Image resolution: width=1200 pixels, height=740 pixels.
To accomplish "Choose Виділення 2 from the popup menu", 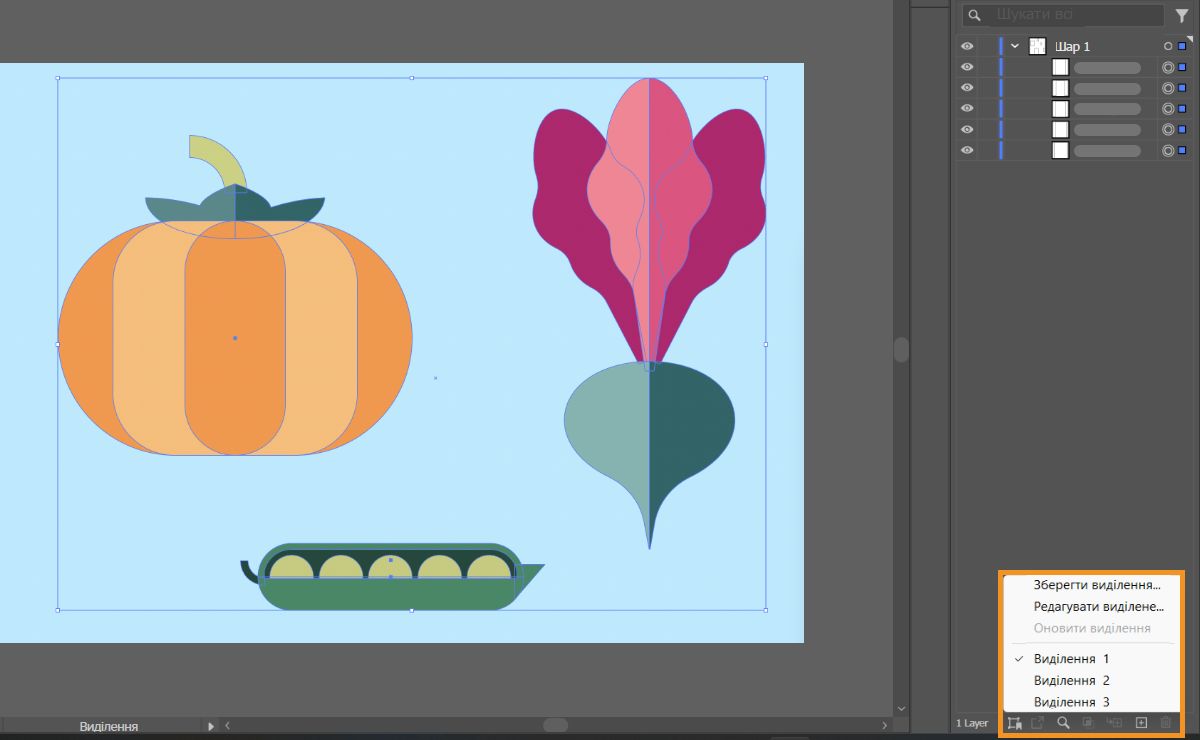I will [x=1071, y=680].
